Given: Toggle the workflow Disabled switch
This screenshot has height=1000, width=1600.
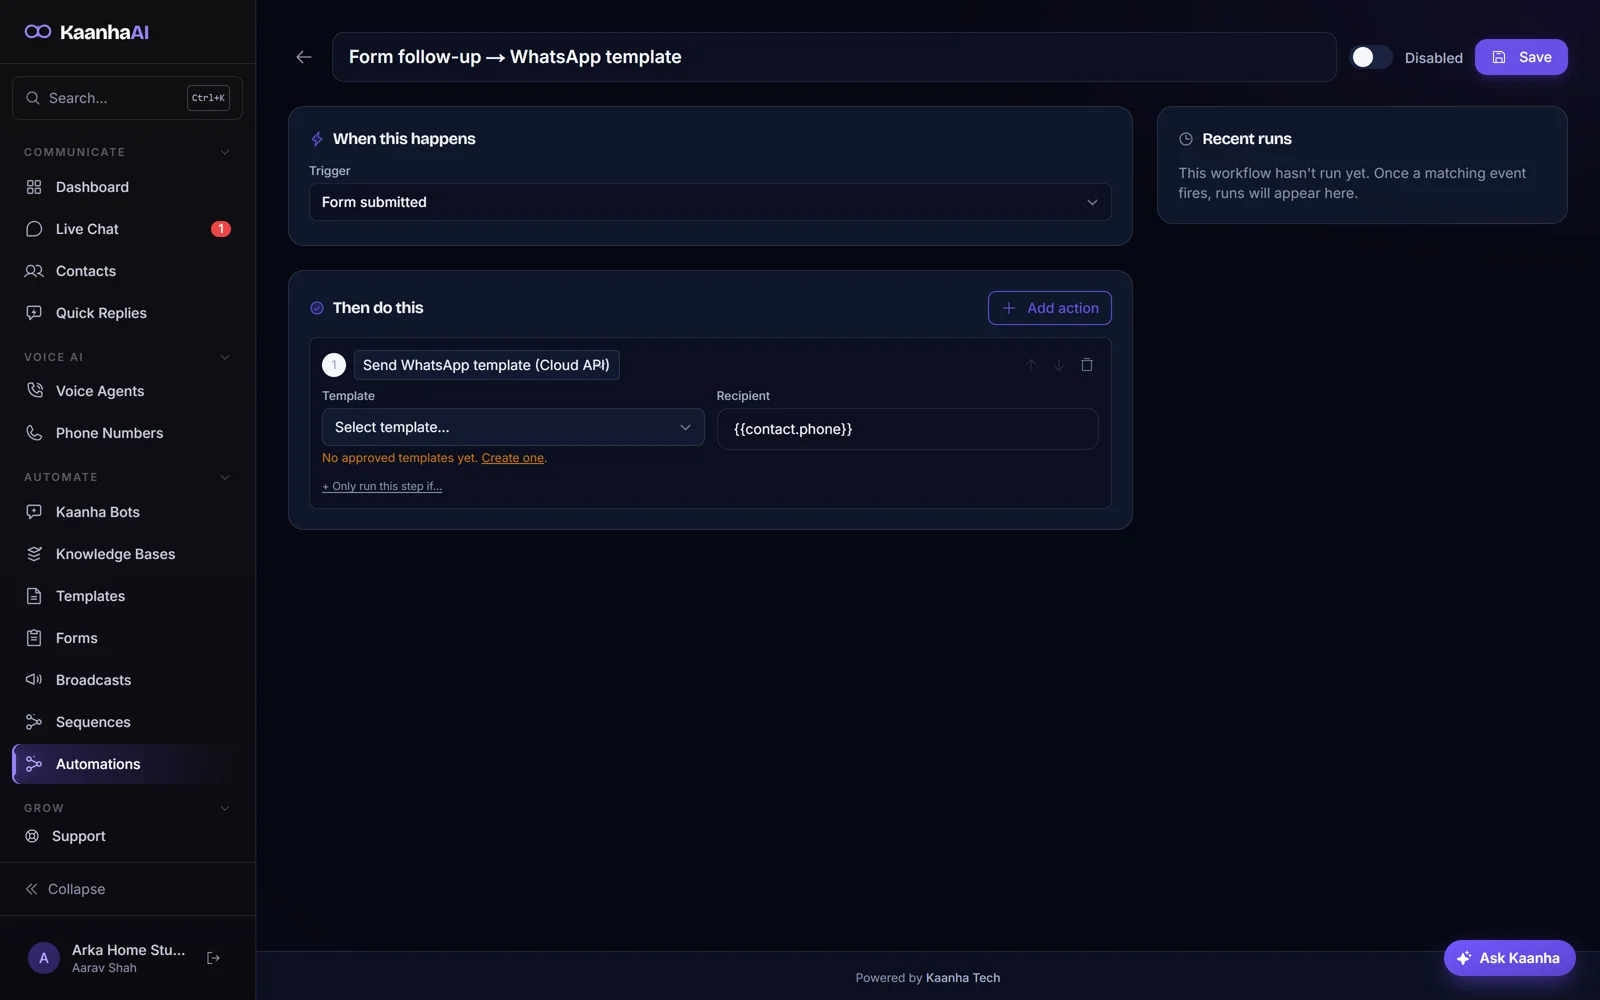Looking at the screenshot, I should coord(1371,57).
